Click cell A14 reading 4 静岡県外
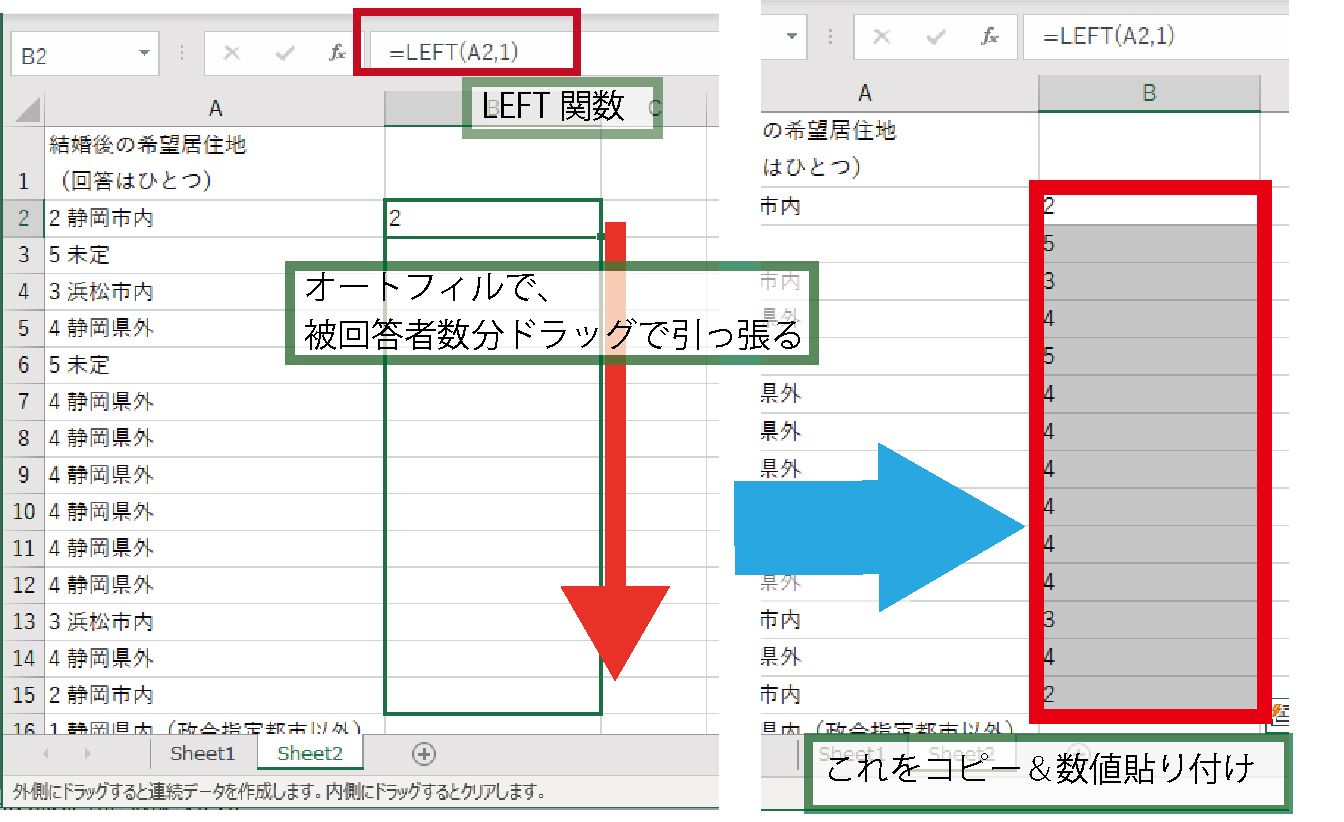Viewport: 1344px width, 822px height. (214, 658)
